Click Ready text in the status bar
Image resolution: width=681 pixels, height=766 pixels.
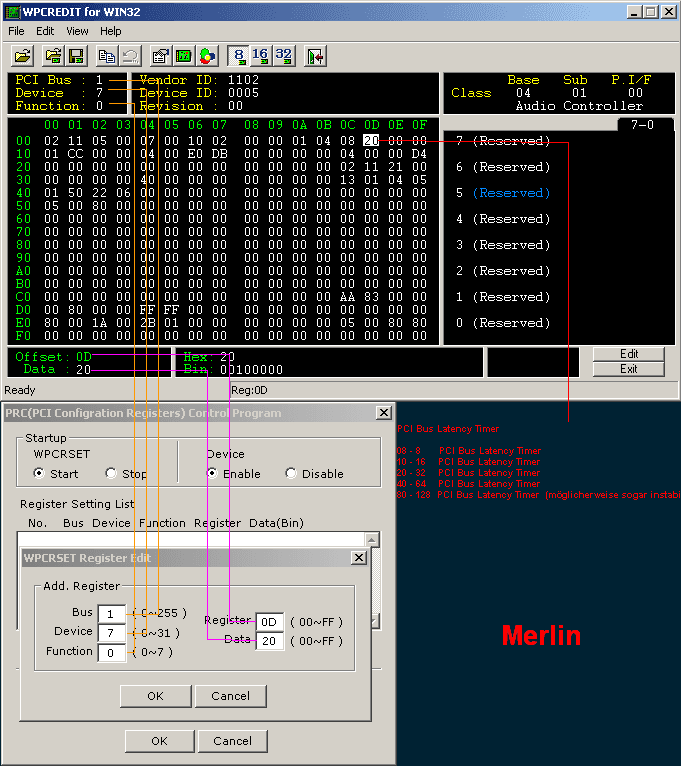coord(20,390)
